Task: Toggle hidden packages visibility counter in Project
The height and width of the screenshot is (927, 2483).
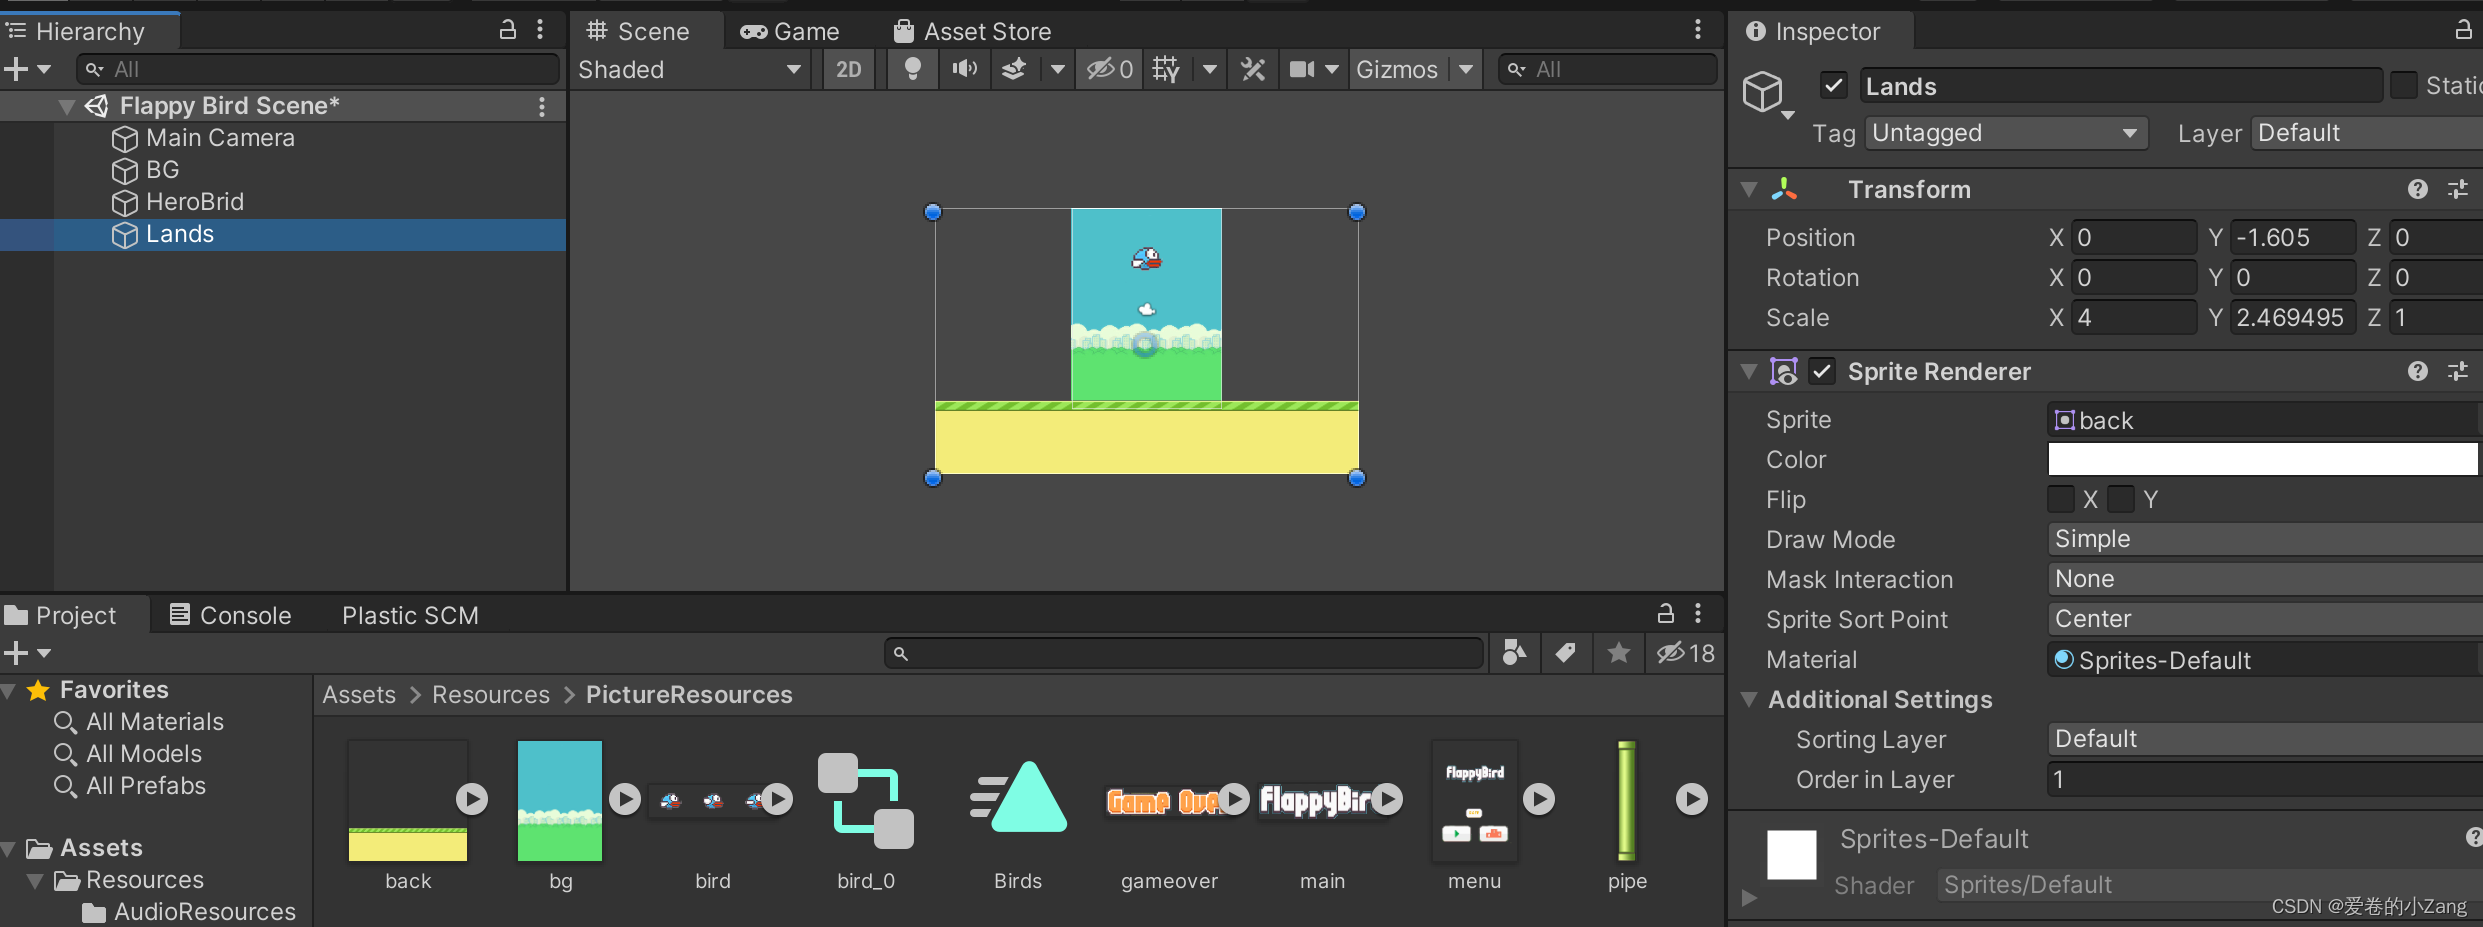Action: tap(1685, 653)
